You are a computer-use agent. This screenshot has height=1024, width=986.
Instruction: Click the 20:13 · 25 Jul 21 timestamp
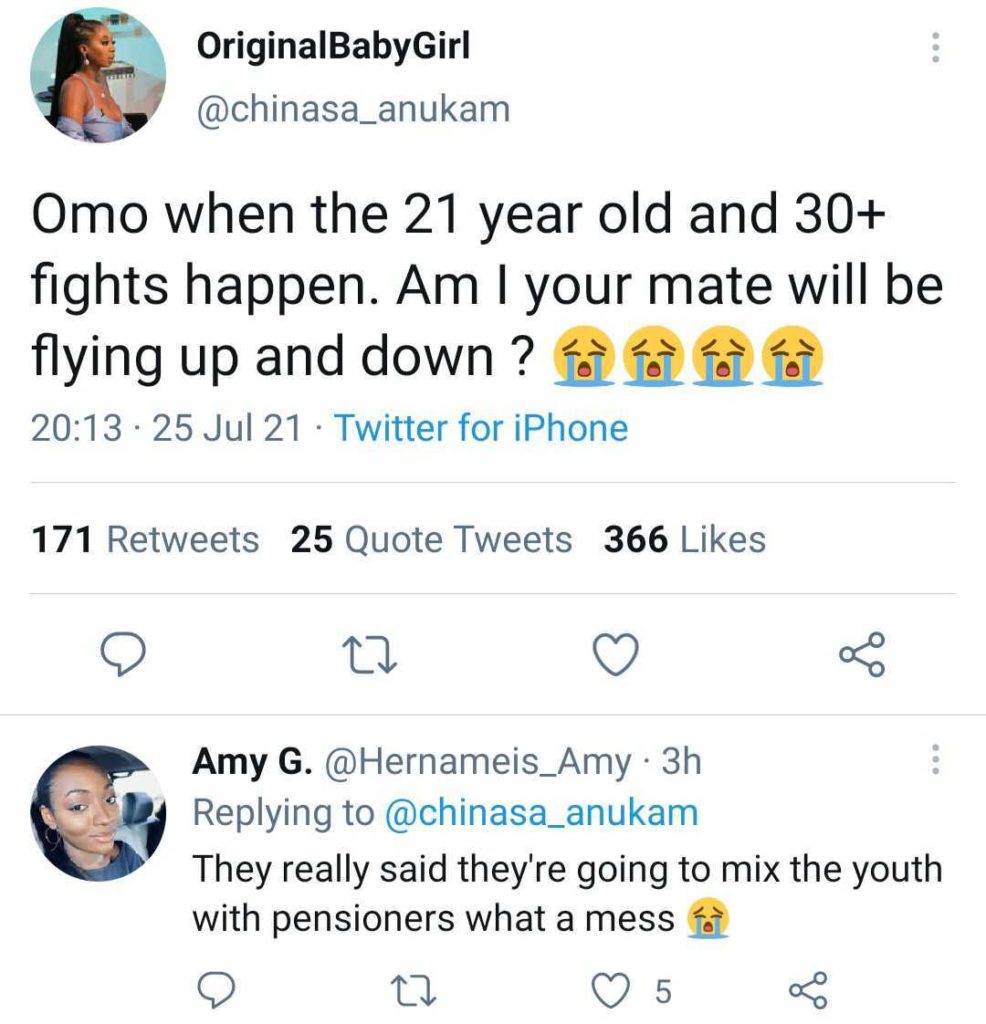pos(166,428)
